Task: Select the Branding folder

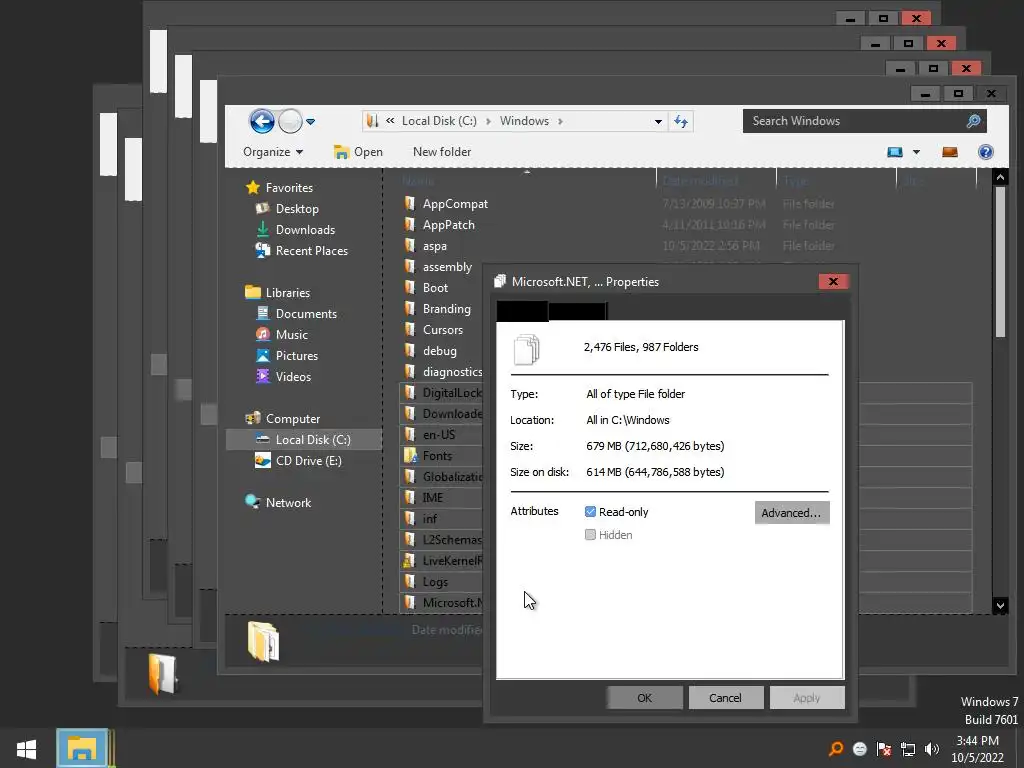Action: (438, 308)
